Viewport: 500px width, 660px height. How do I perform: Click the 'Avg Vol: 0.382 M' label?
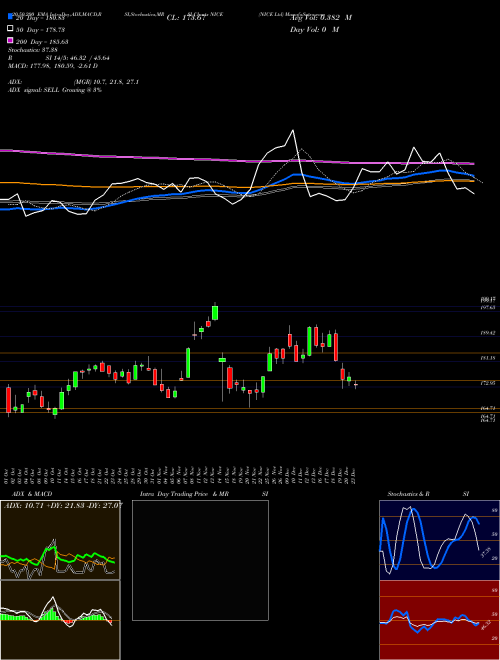tap(320, 18)
